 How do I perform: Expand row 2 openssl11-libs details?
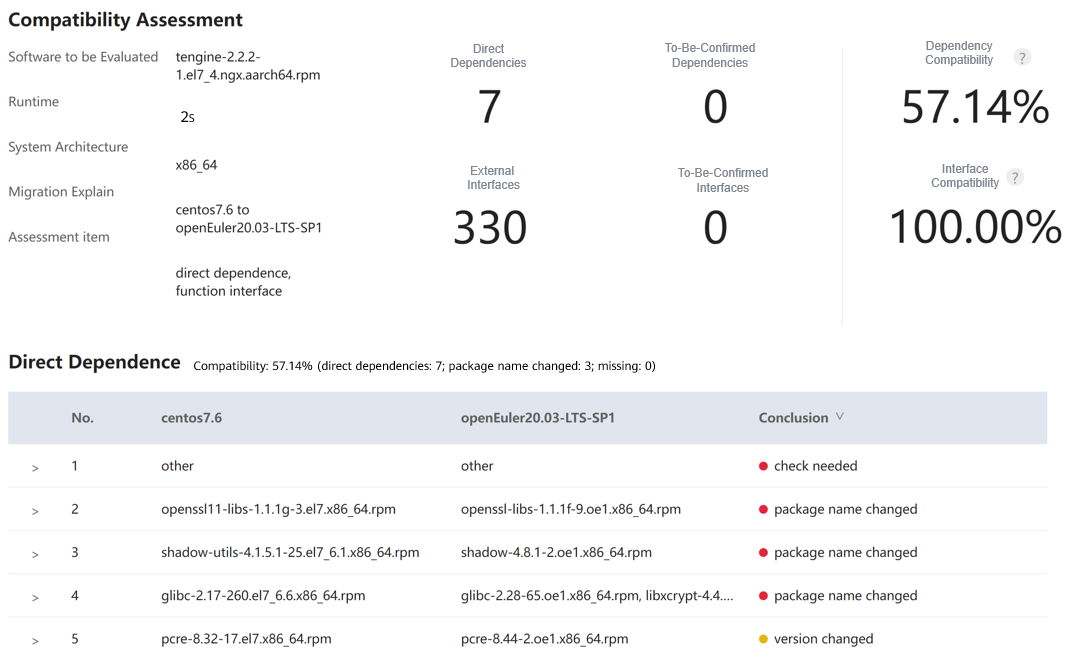click(35, 511)
